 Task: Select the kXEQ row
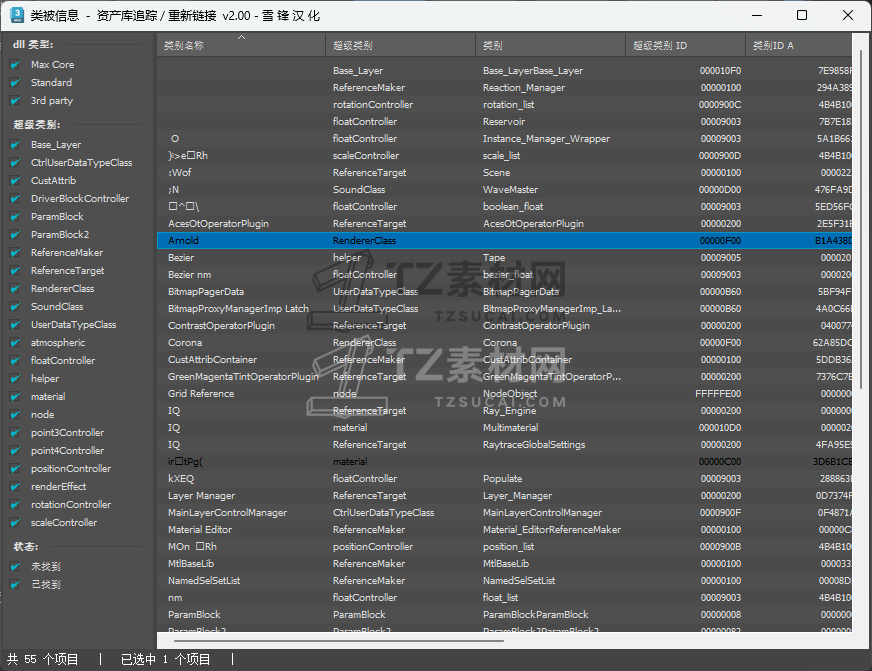pyautogui.click(x=504, y=479)
